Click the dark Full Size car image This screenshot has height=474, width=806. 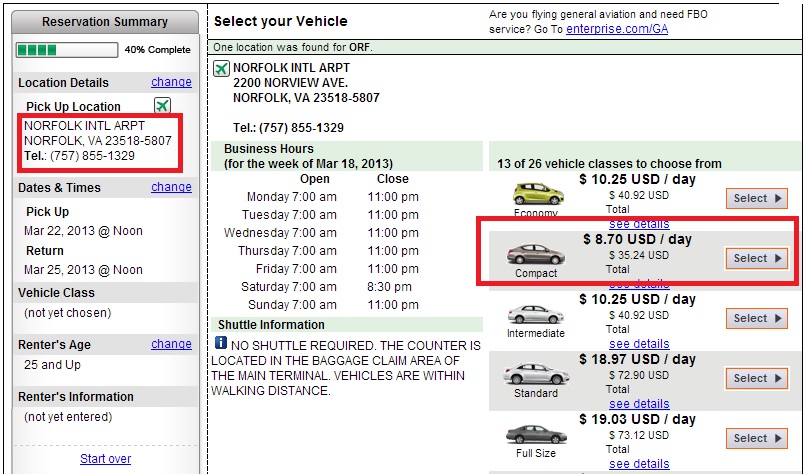click(536, 434)
